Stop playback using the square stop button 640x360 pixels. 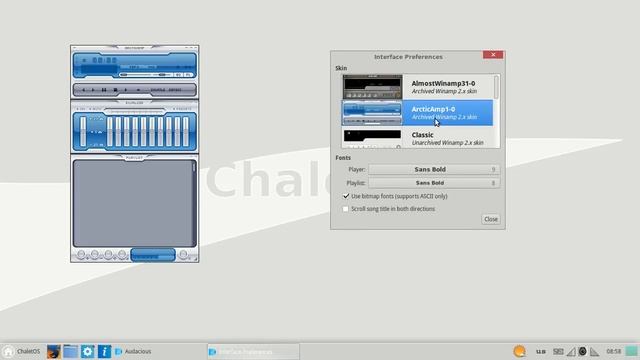coord(116,90)
